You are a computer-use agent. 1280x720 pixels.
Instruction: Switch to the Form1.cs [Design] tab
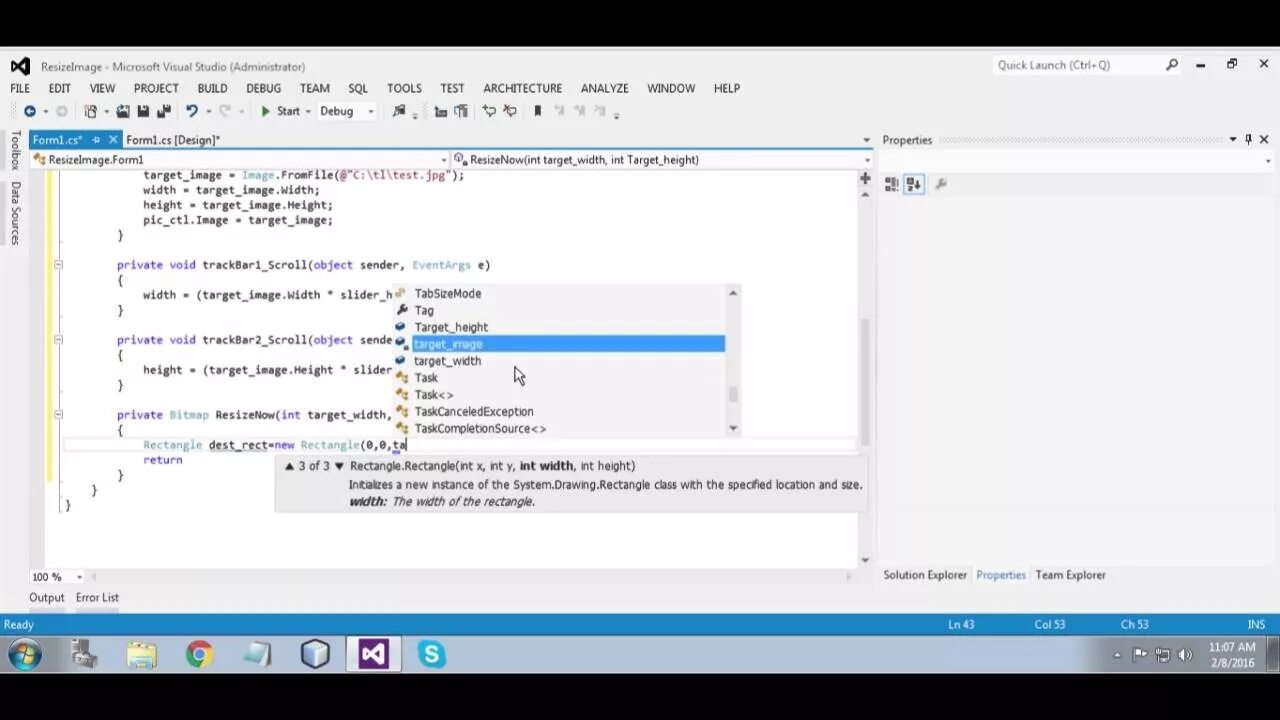click(x=172, y=140)
